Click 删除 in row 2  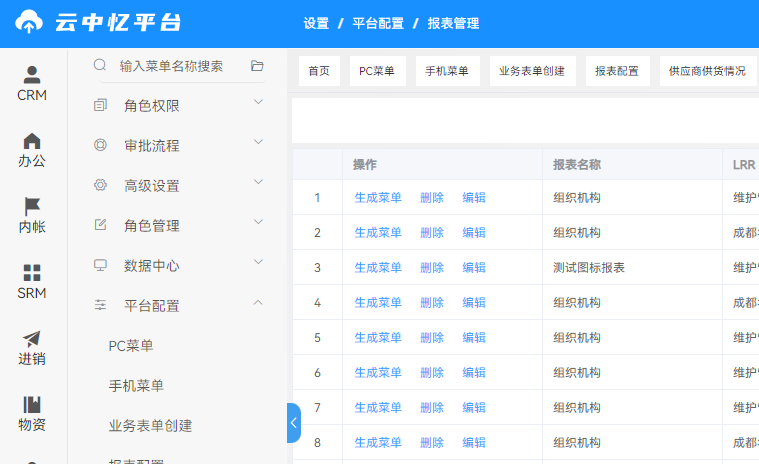pos(432,233)
